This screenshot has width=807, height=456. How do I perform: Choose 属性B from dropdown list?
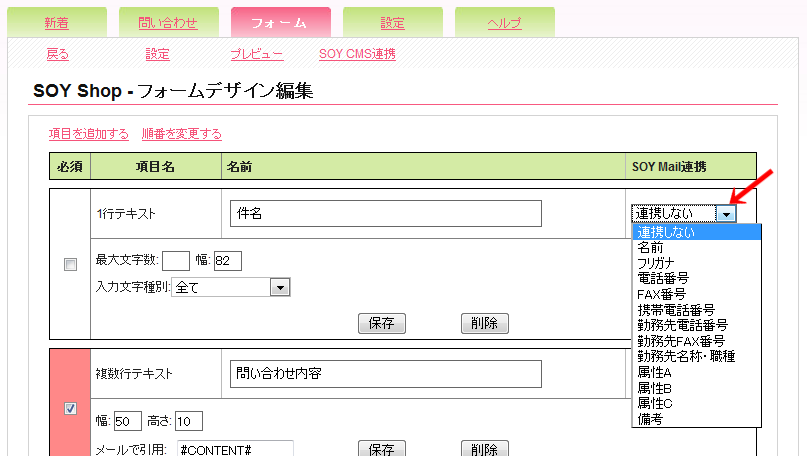696,388
